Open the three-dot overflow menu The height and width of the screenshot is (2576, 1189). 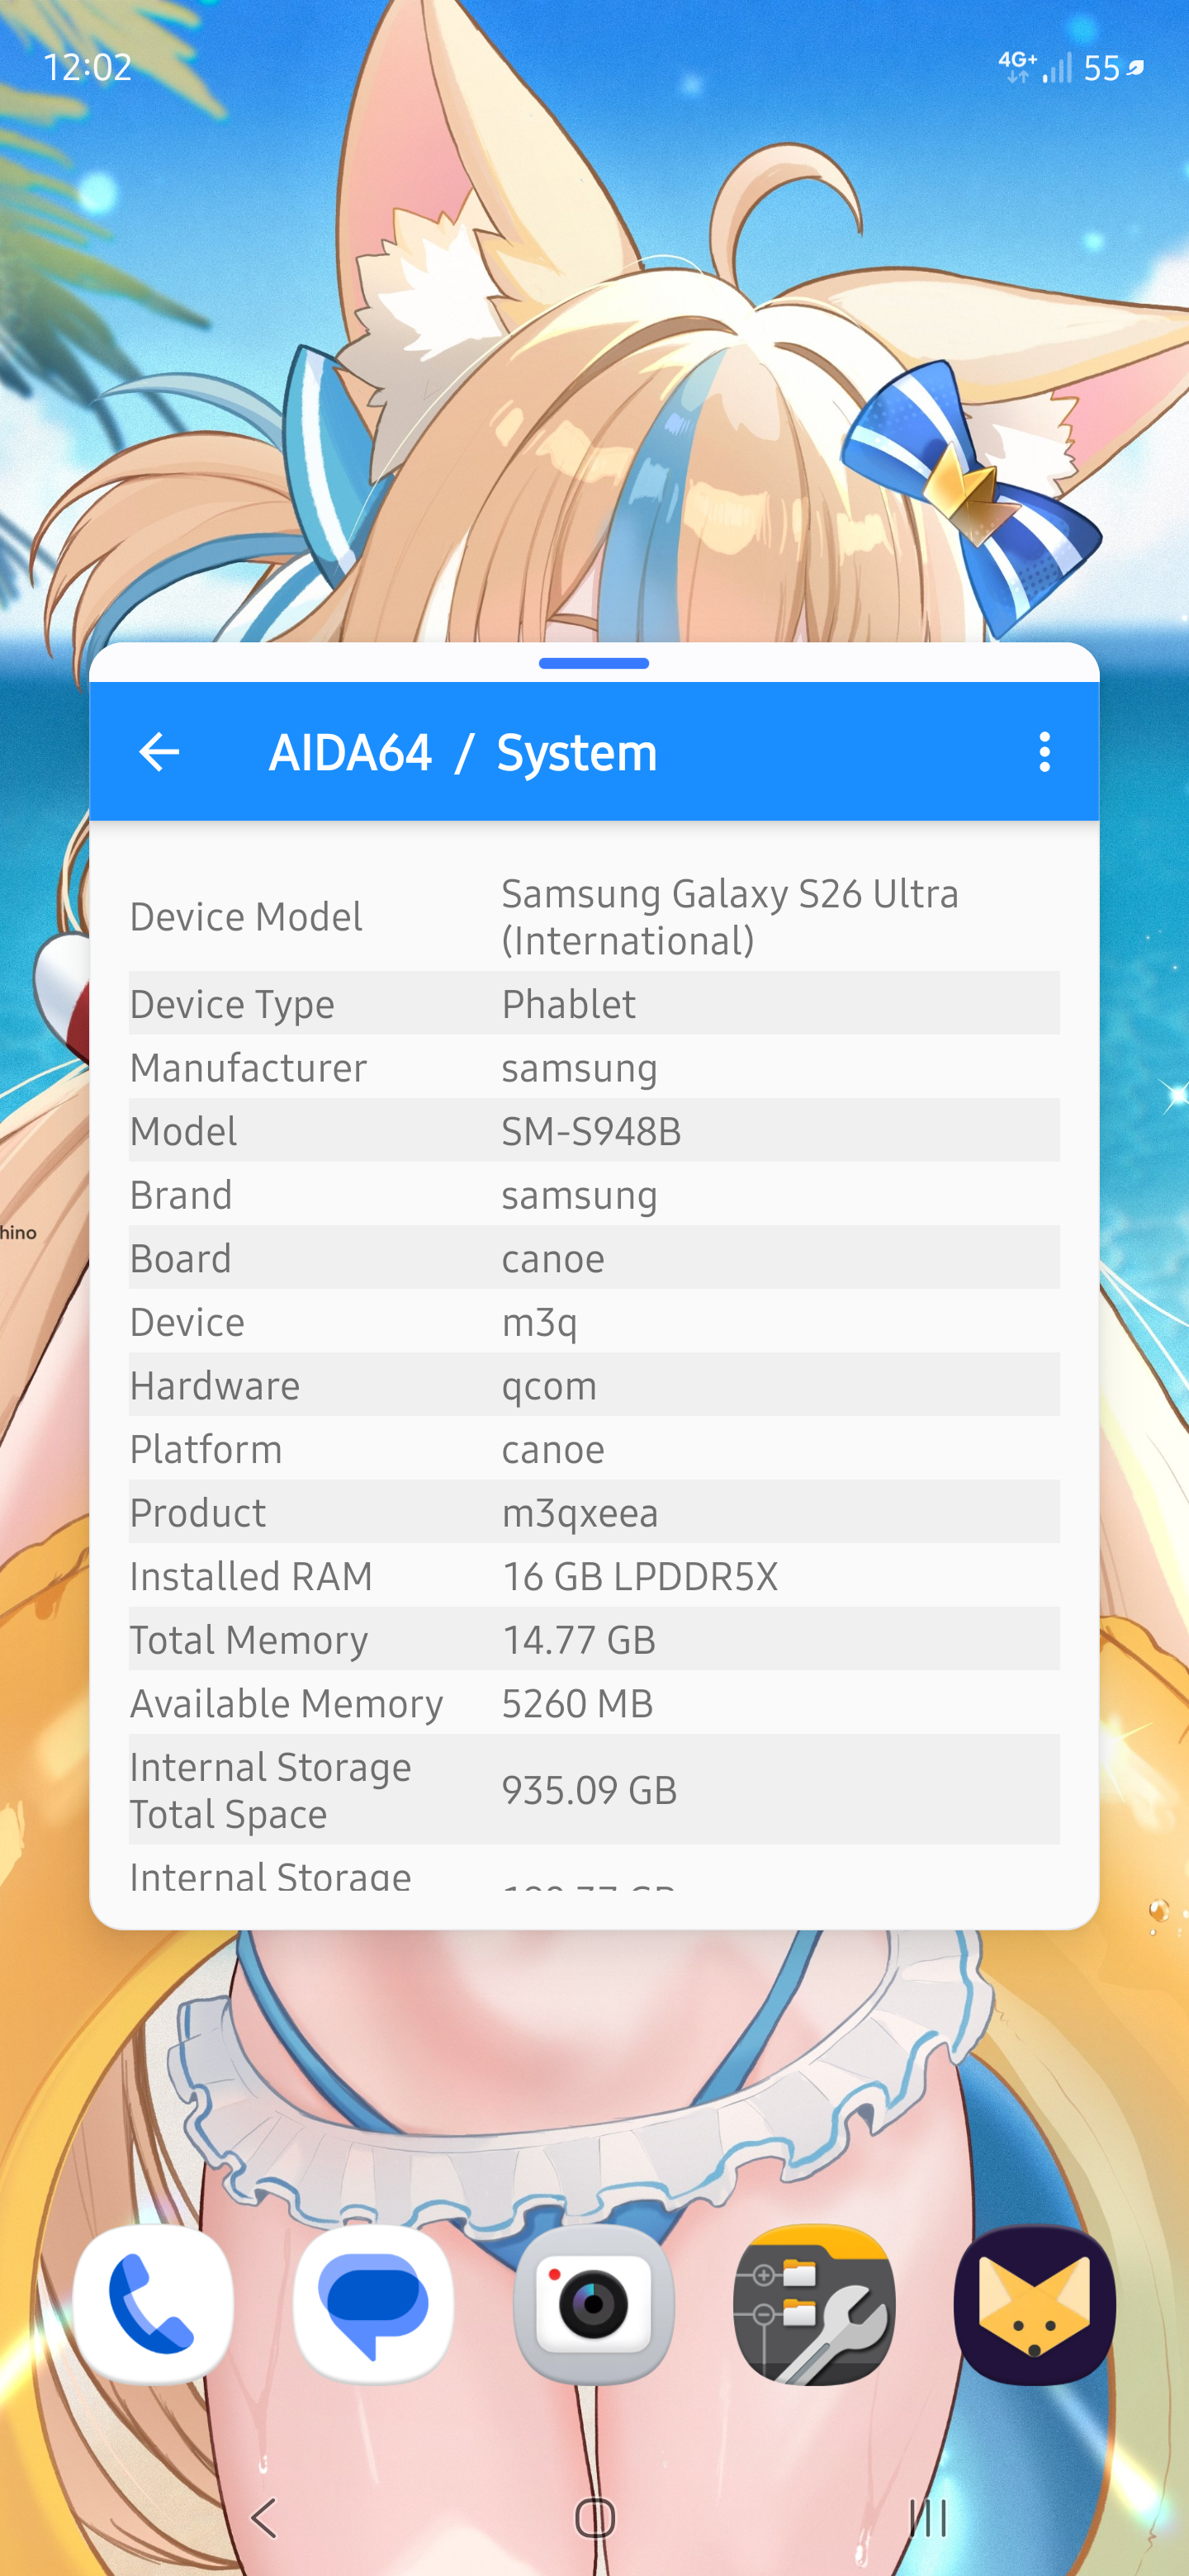tap(1044, 752)
